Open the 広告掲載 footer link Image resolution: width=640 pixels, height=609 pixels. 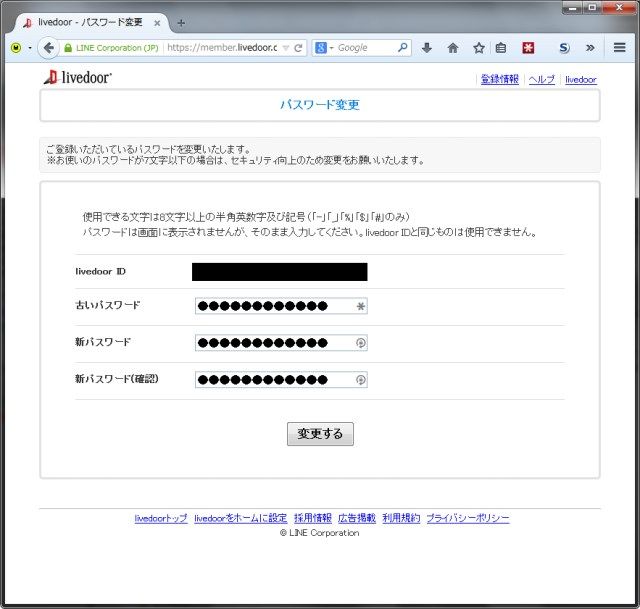357,518
